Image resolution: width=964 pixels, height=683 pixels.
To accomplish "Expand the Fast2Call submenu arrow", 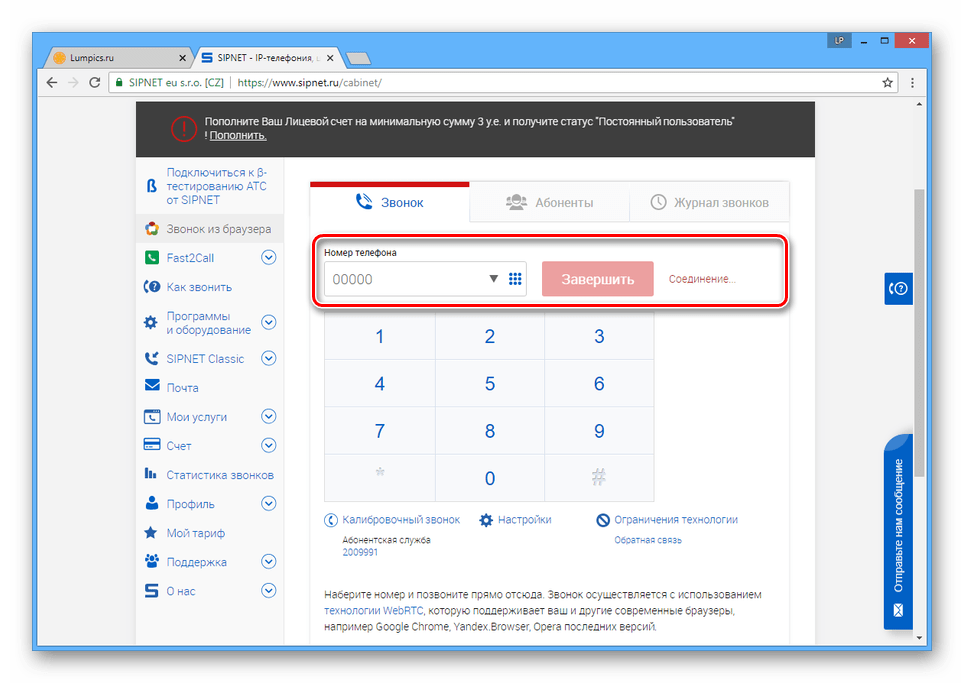I will [269, 258].
